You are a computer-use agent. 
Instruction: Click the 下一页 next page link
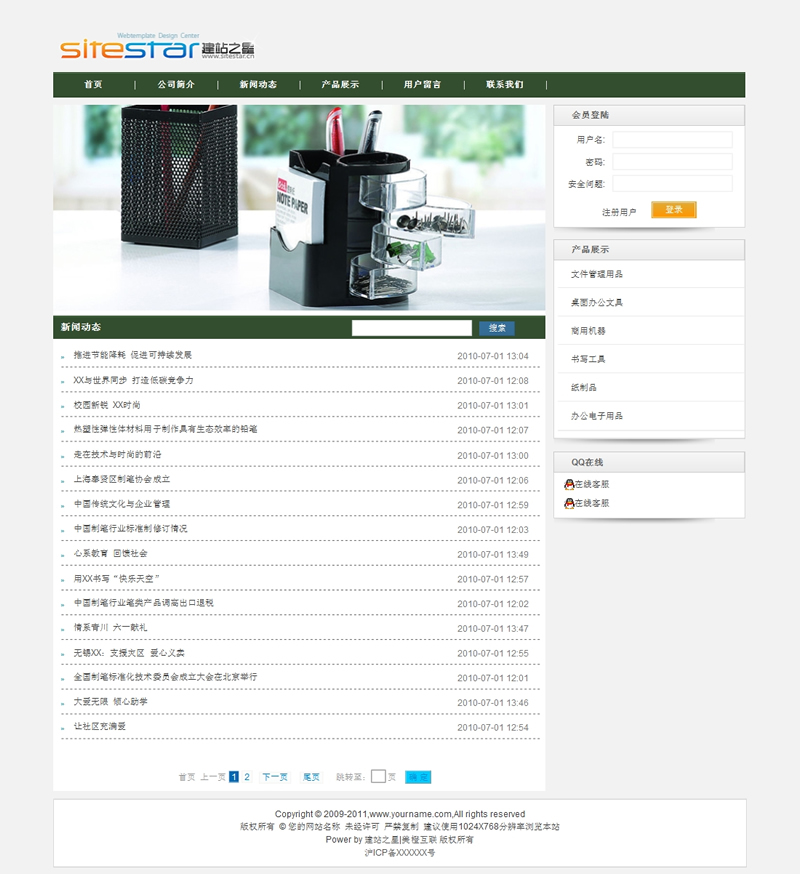pos(275,777)
